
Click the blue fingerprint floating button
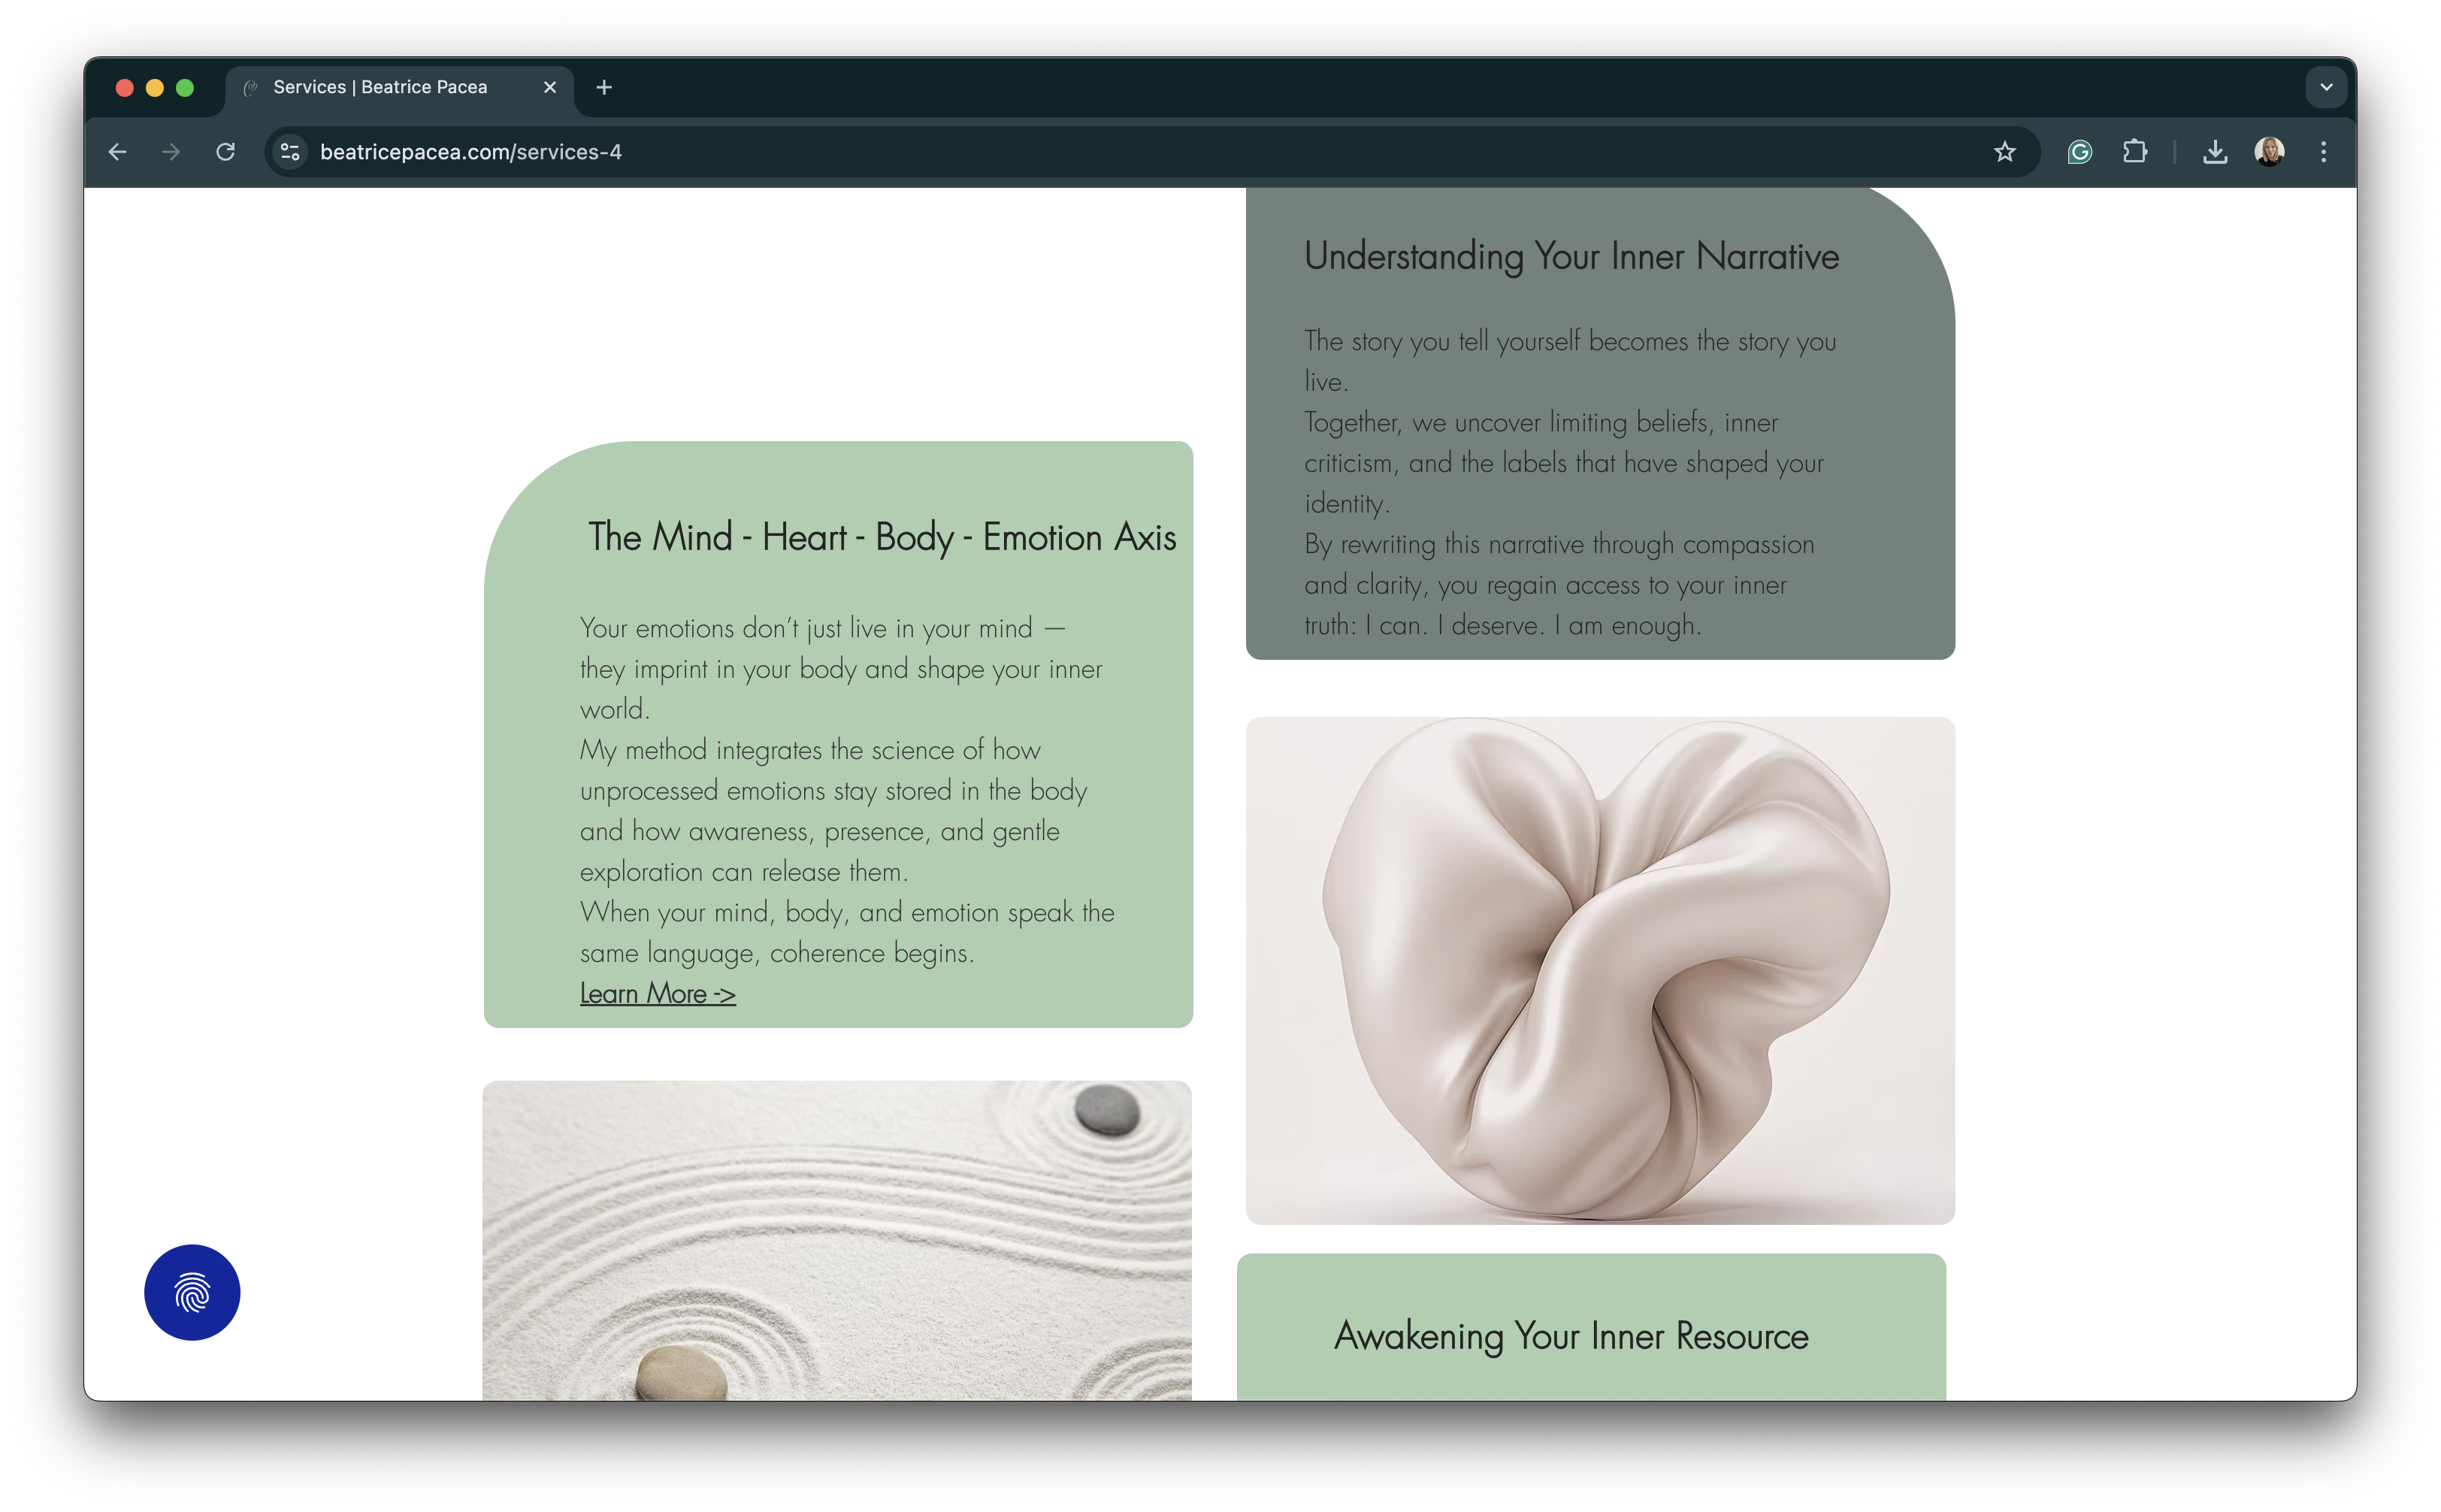192,1292
